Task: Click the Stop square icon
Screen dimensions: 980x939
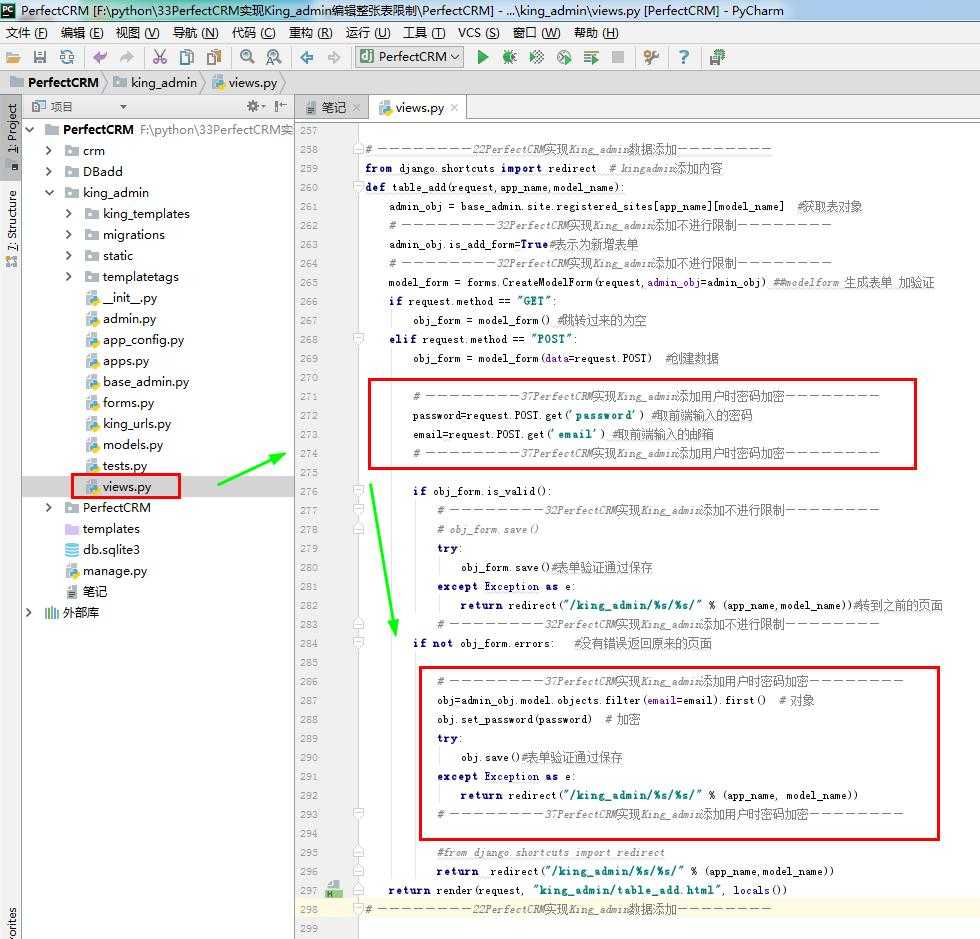Action: (618, 58)
